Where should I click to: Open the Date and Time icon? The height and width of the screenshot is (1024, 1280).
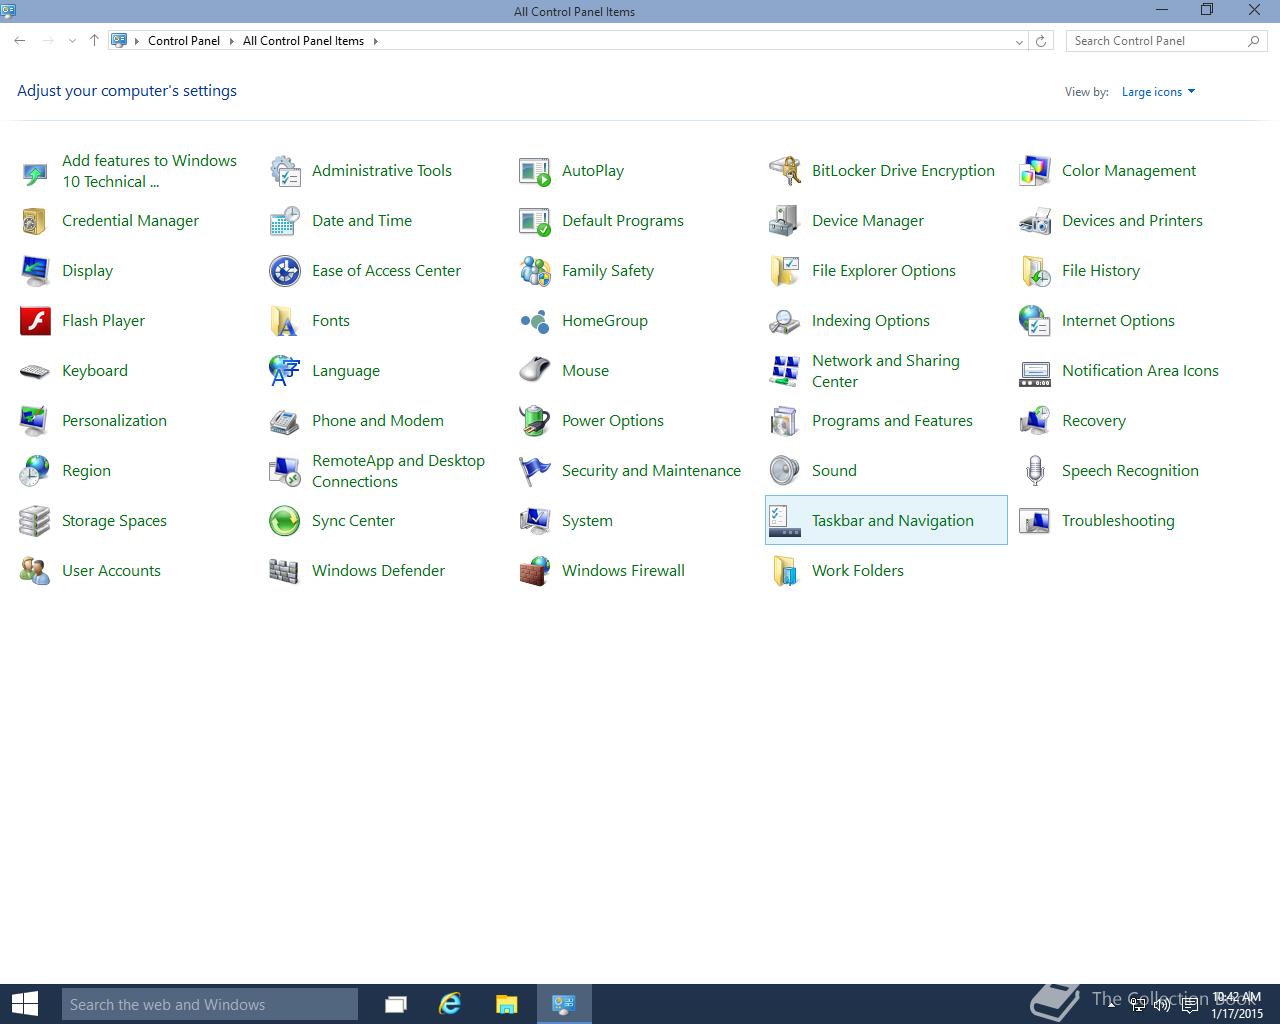tap(285, 221)
